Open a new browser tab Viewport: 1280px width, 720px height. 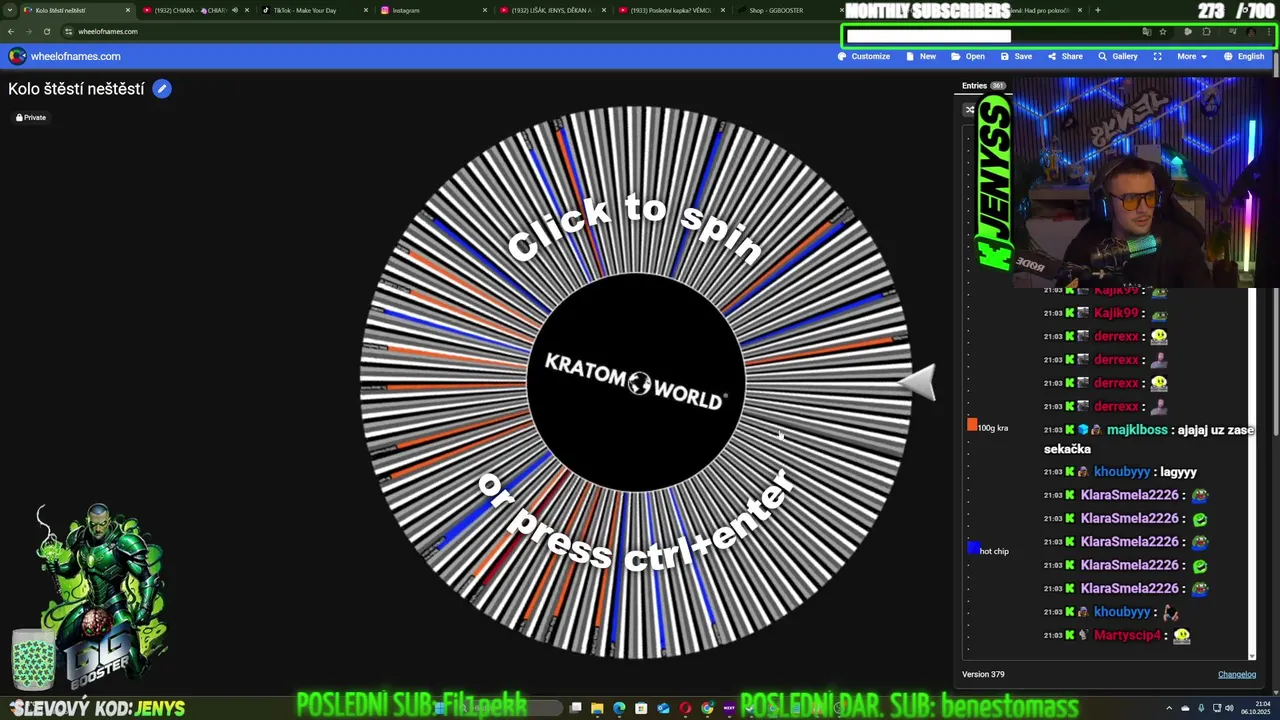pos(1097,10)
